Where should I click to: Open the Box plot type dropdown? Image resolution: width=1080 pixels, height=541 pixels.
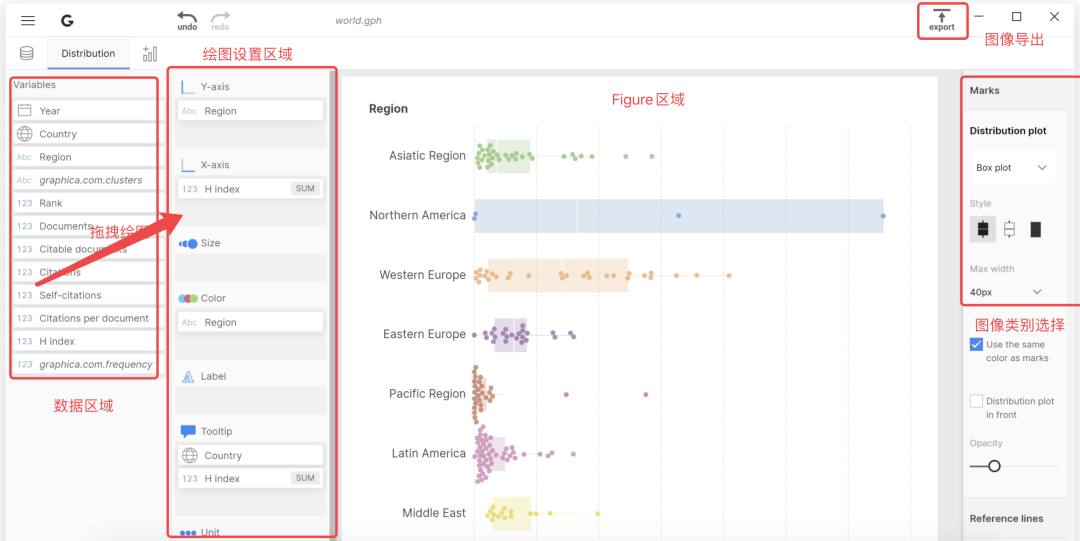point(1012,167)
